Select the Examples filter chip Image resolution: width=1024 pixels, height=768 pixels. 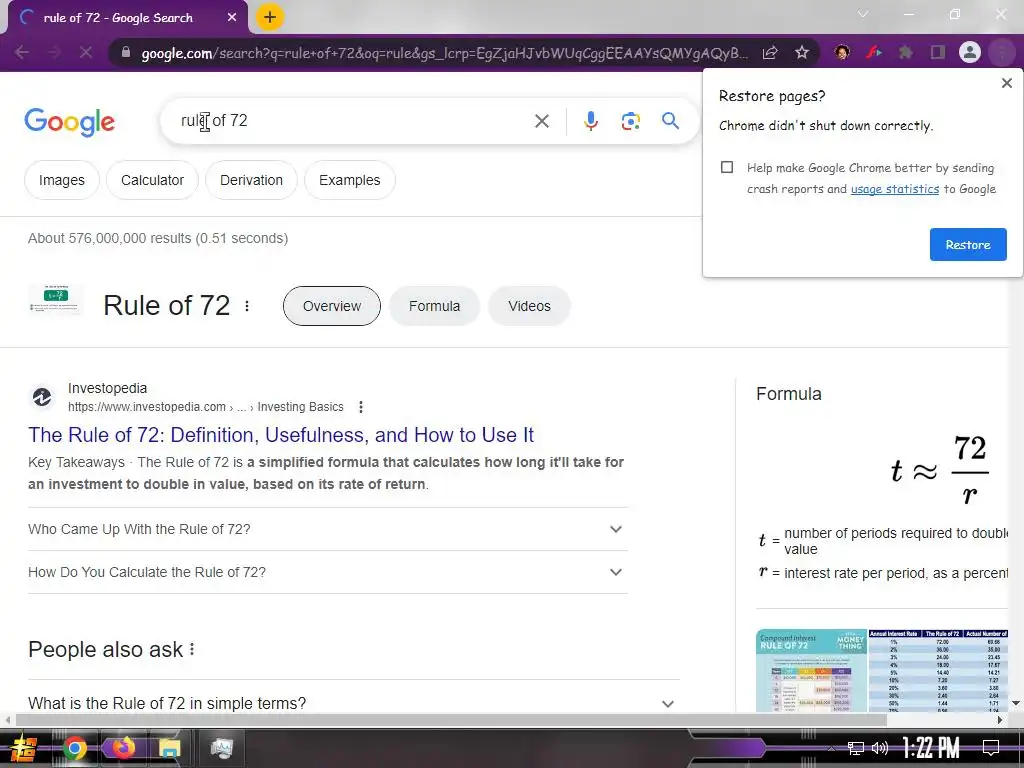[x=349, y=180]
